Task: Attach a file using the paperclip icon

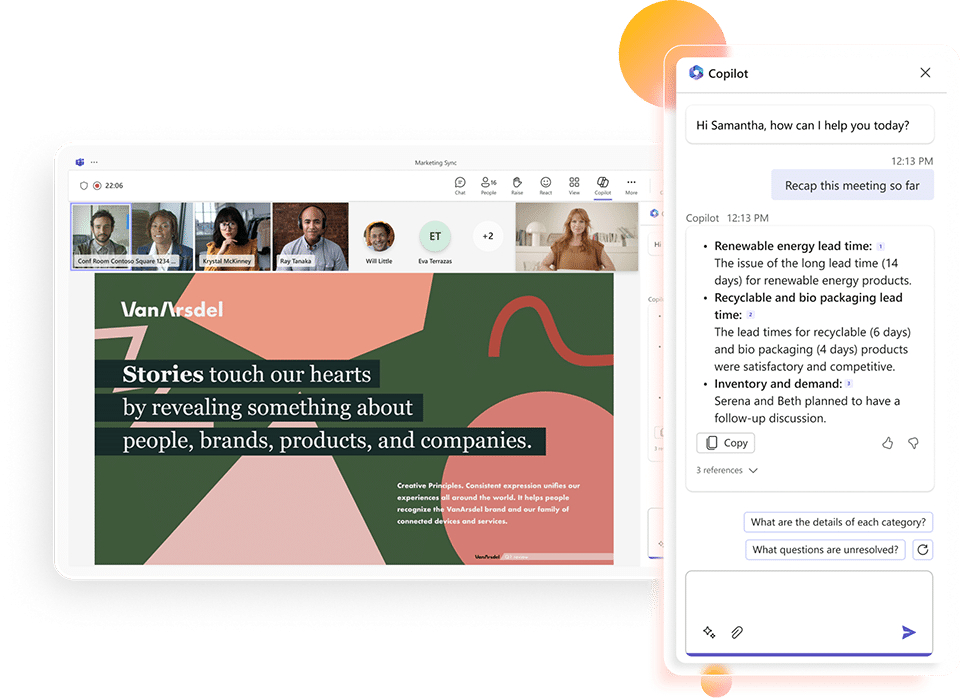Action: pos(737,632)
